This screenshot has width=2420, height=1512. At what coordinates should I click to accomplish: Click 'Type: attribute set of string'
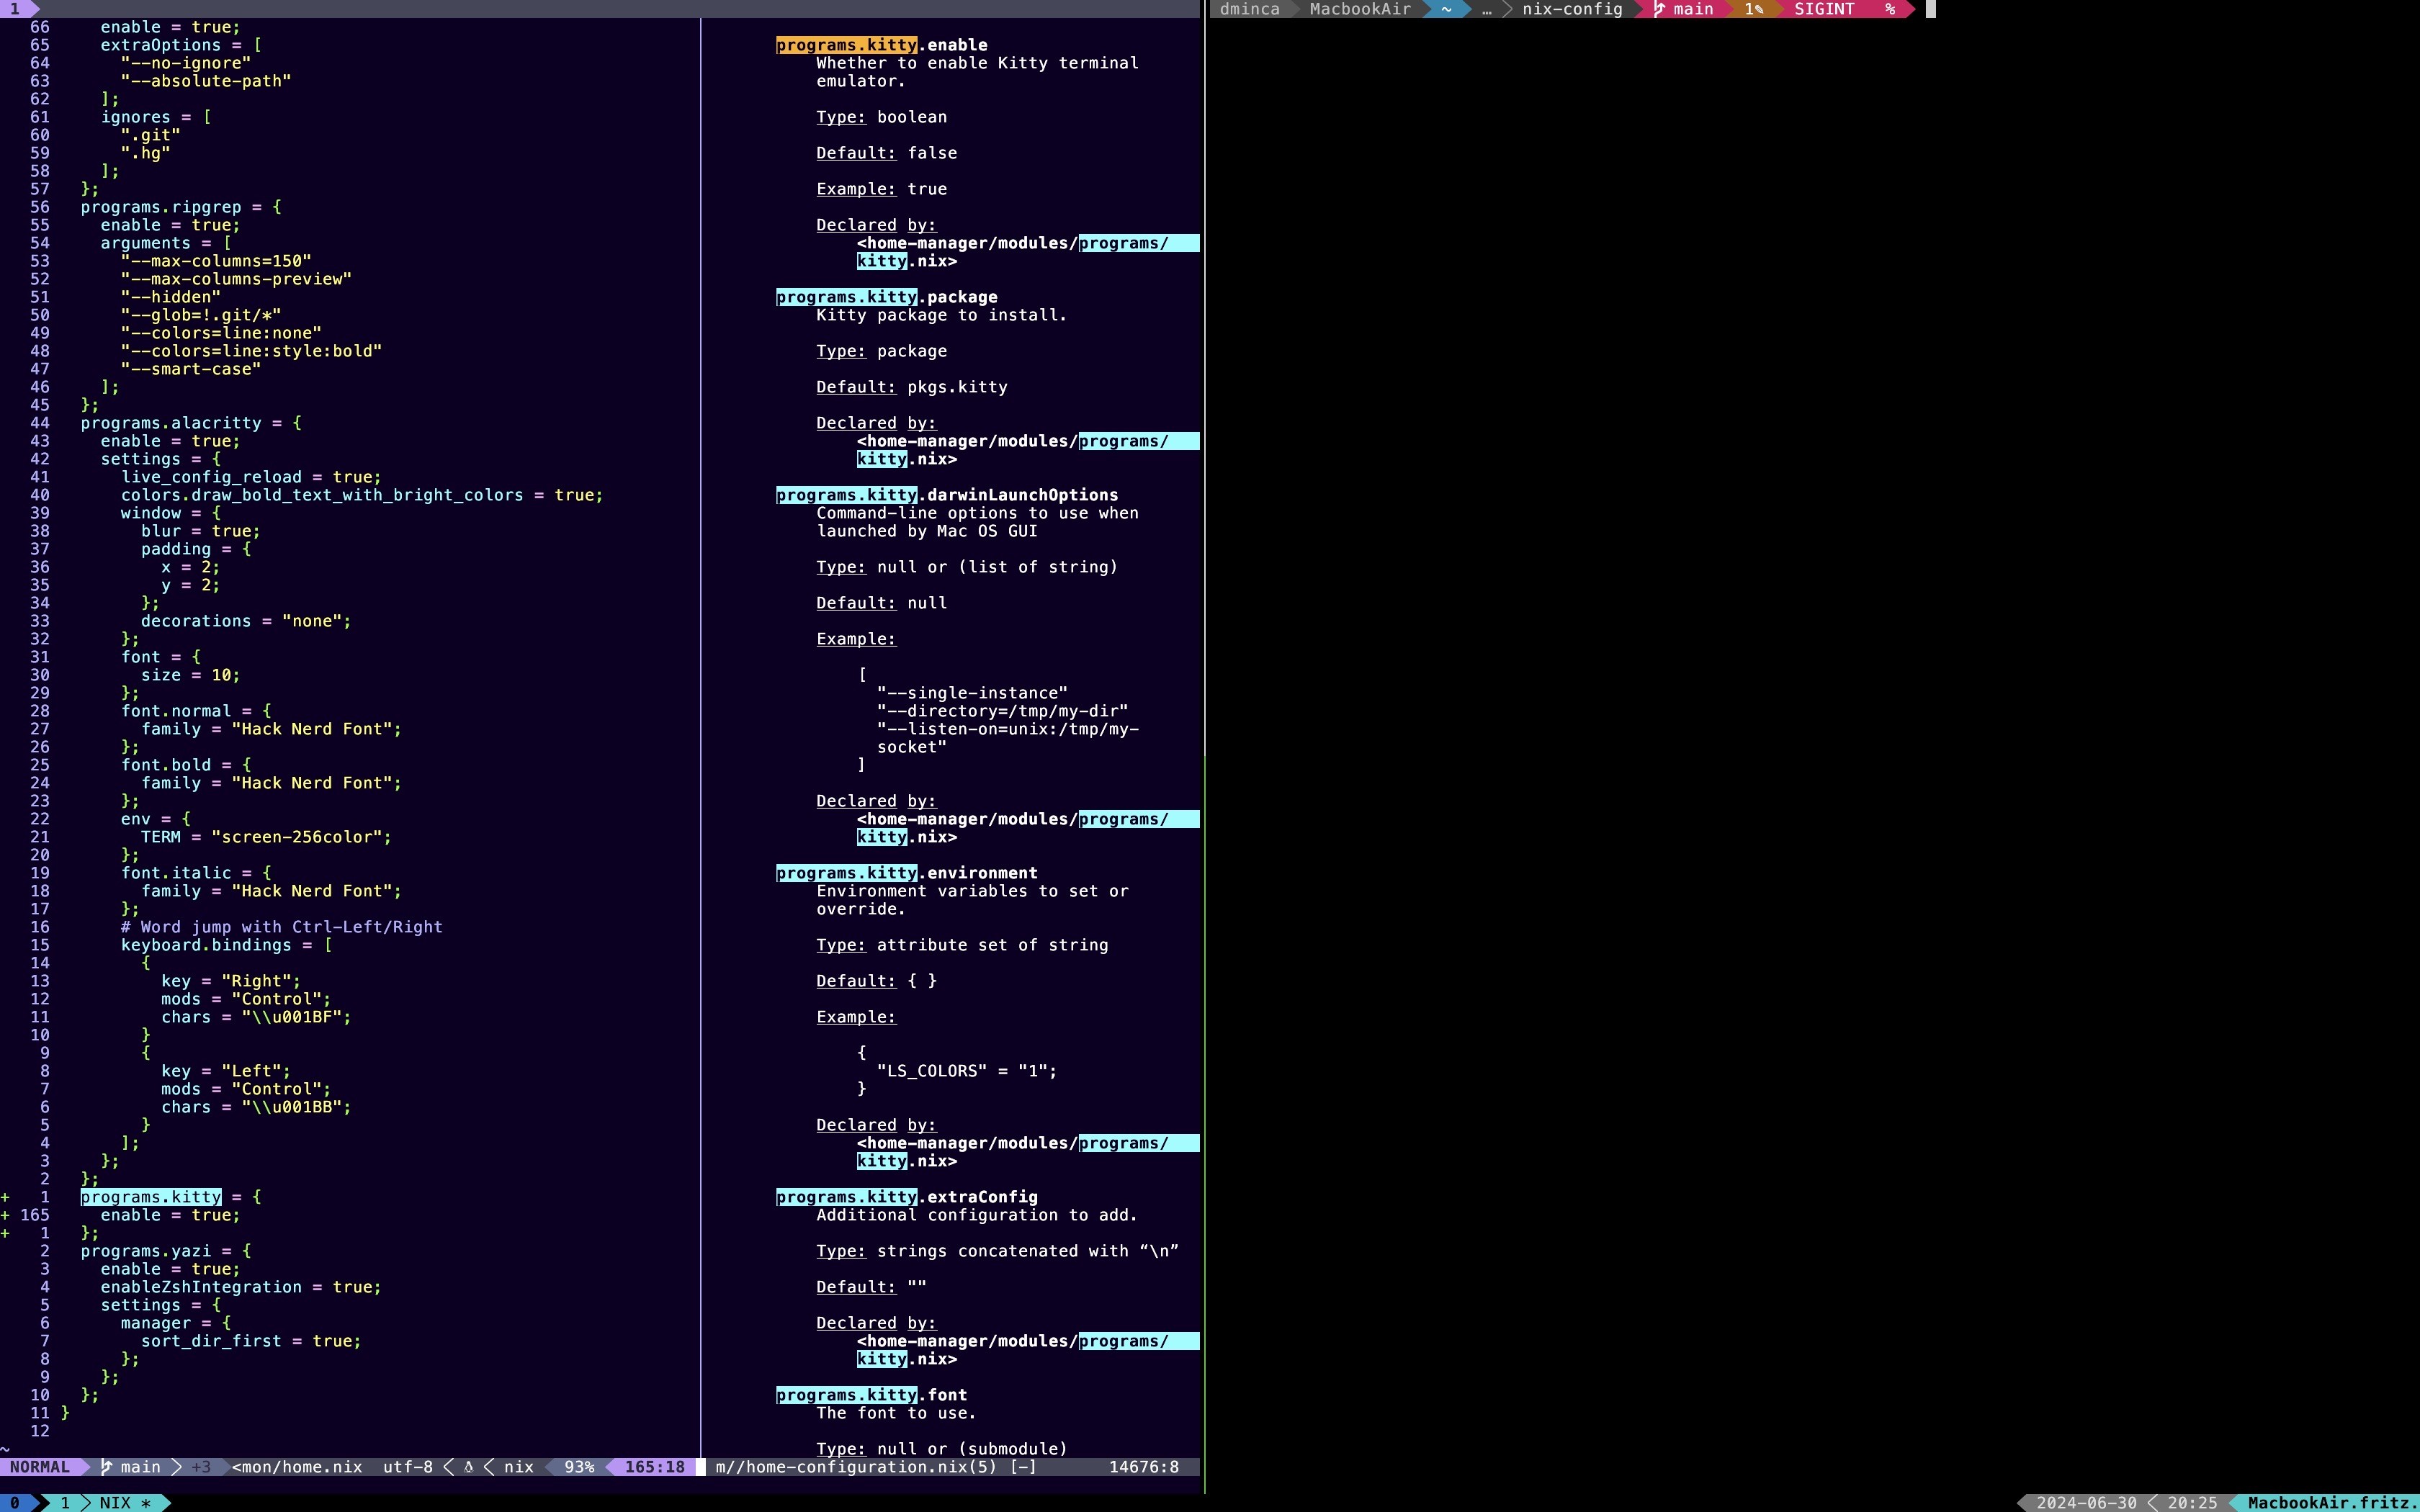pyautogui.click(x=962, y=945)
